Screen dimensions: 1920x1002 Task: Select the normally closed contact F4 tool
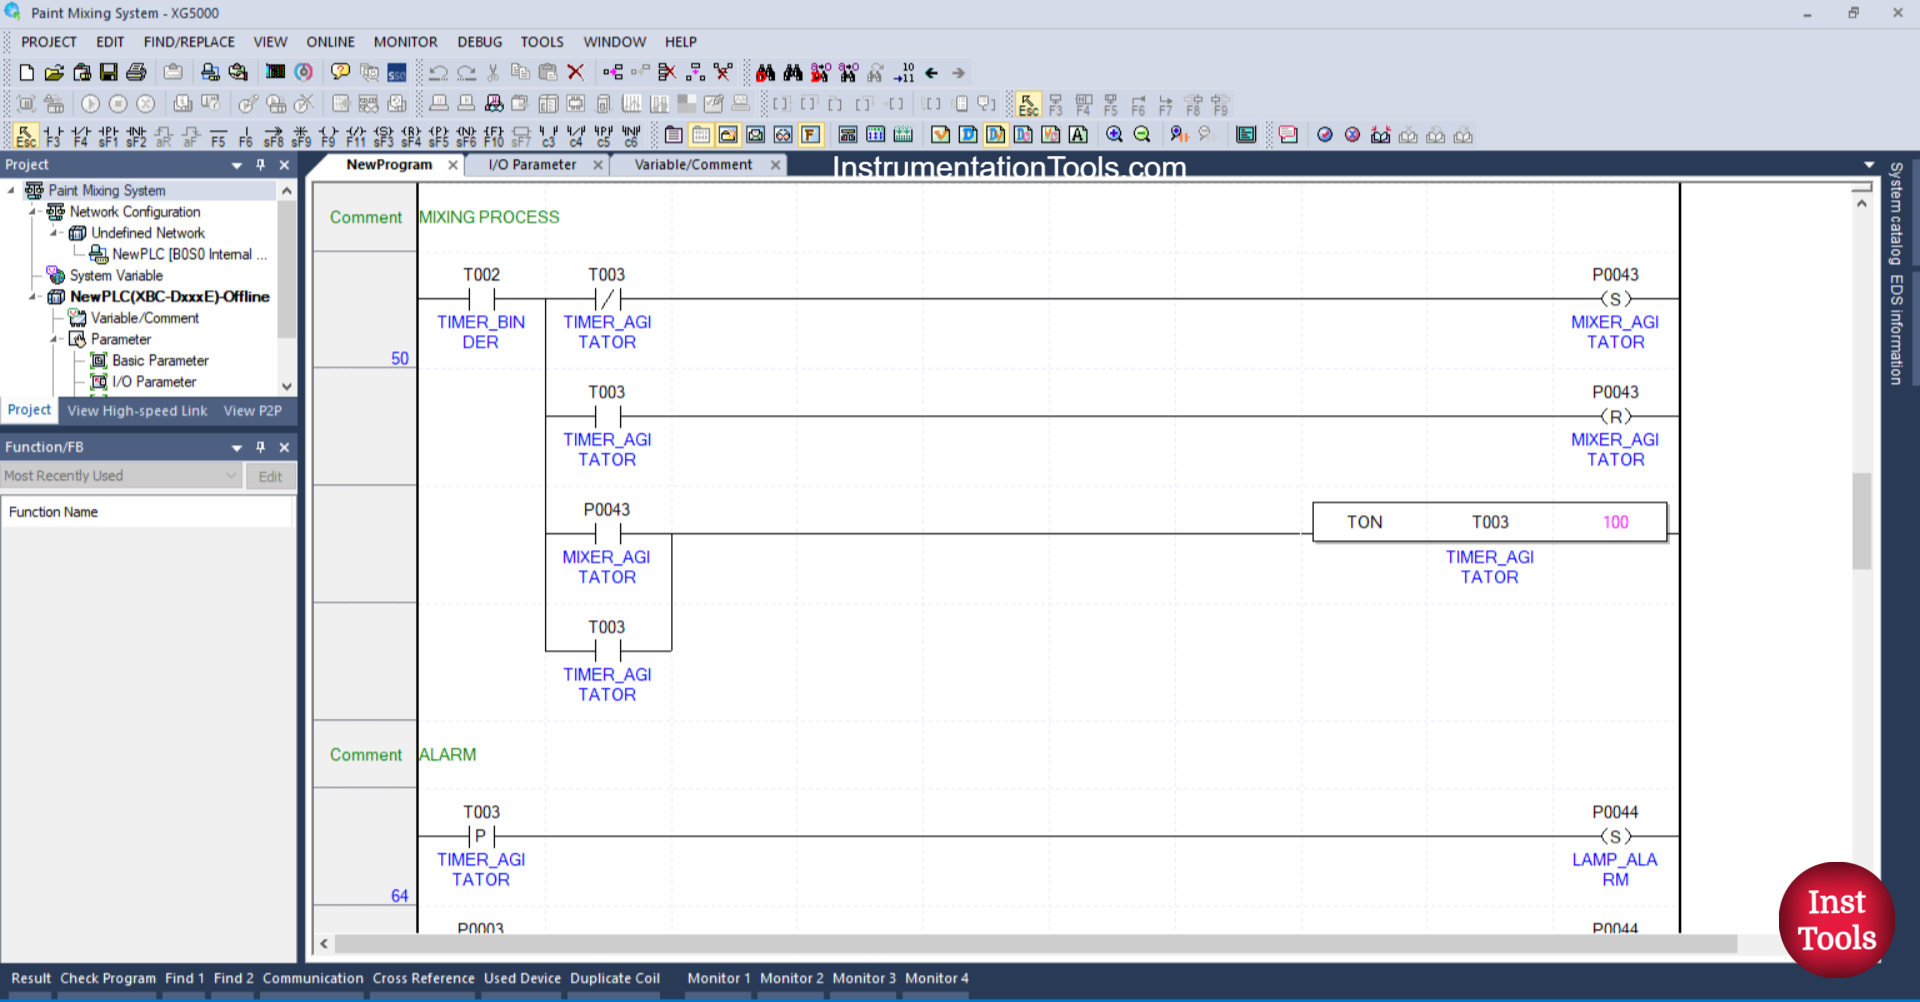pyautogui.click(x=79, y=135)
